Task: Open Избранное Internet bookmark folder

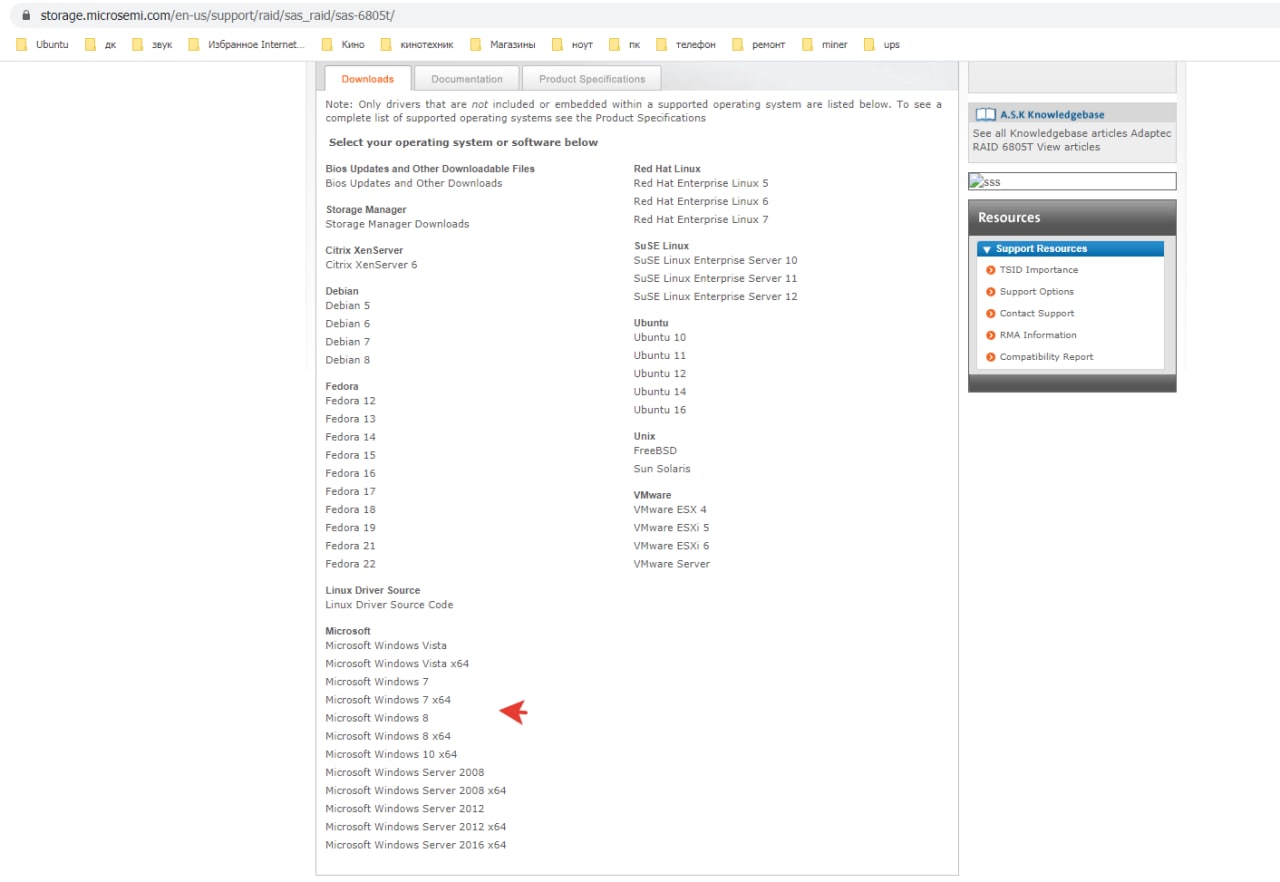Action: tap(246, 44)
